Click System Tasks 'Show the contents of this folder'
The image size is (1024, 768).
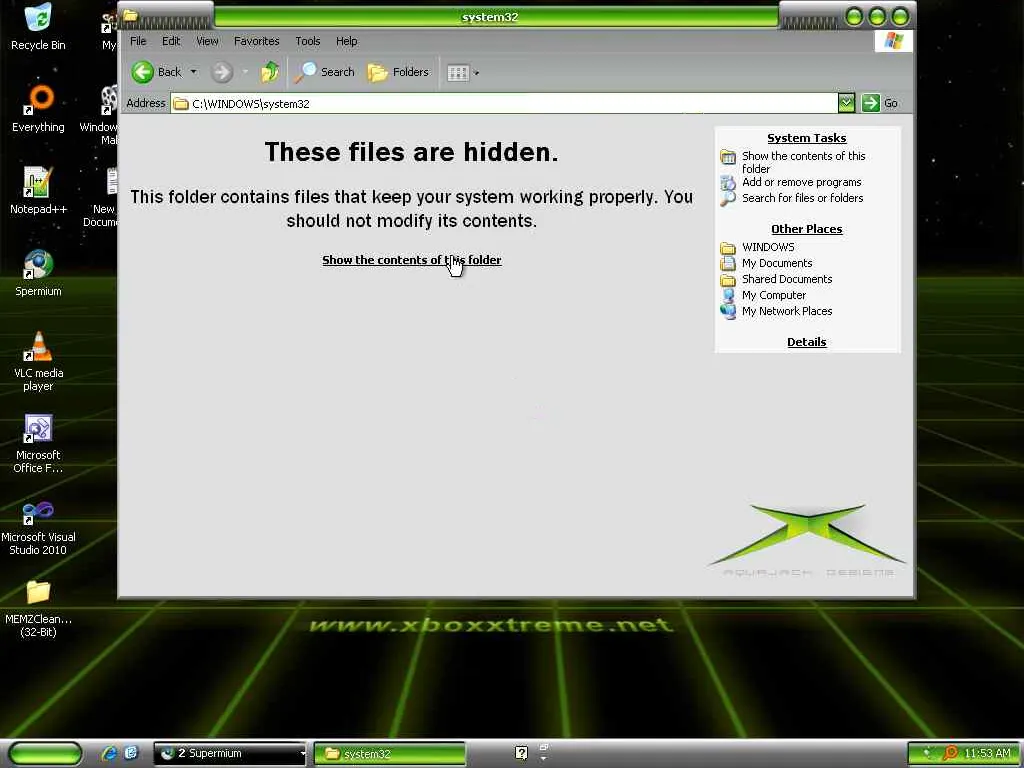[803, 162]
